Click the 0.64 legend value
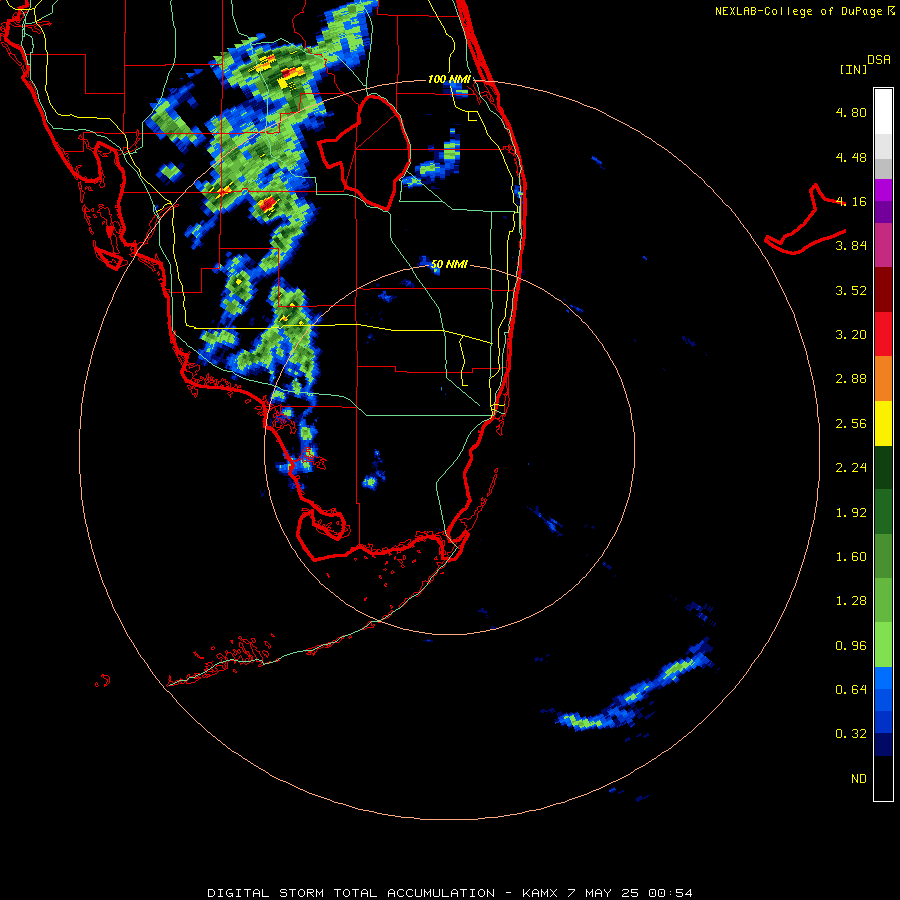This screenshot has height=900, width=900. click(x=851, y=689)
